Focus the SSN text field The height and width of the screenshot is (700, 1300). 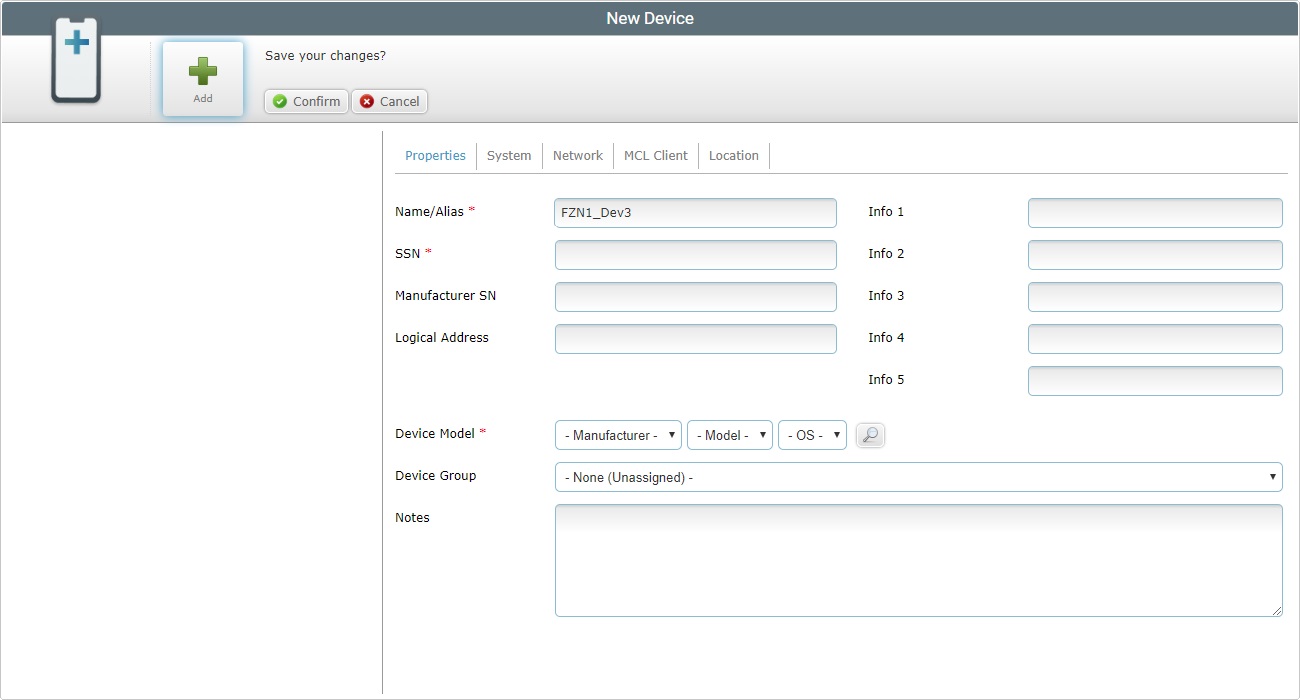695,255
